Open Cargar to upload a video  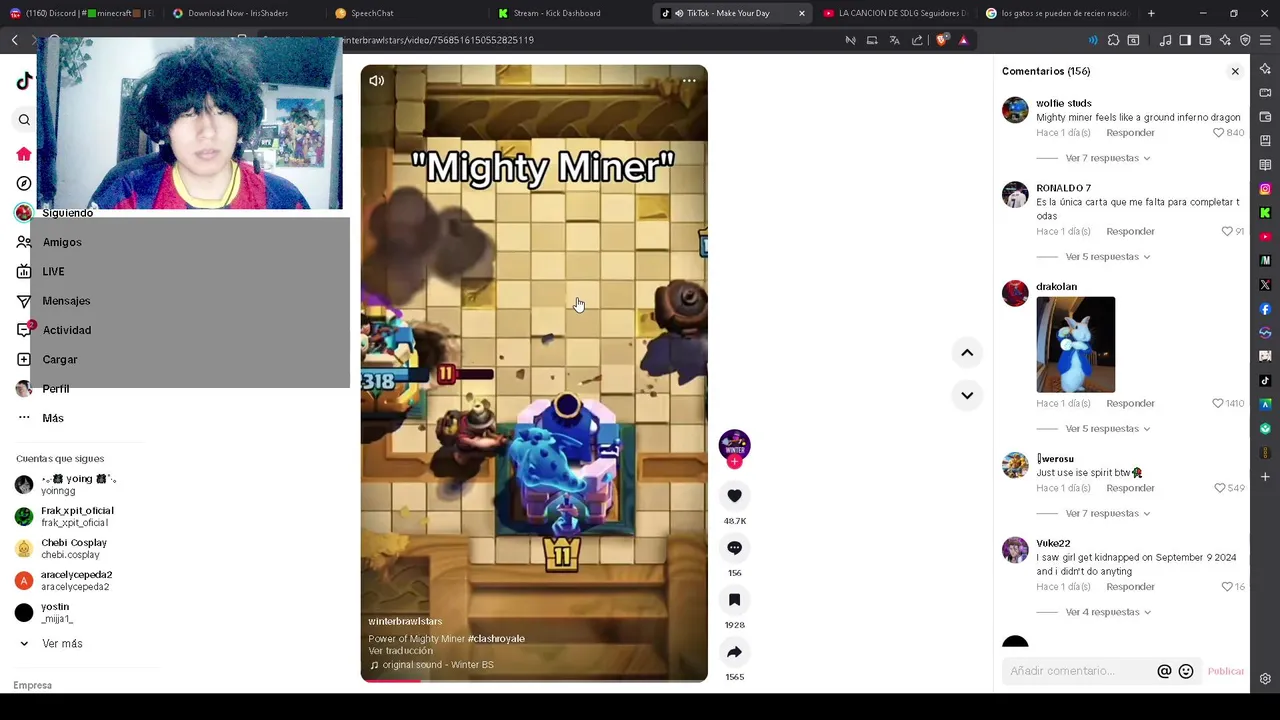coord(60,360)
